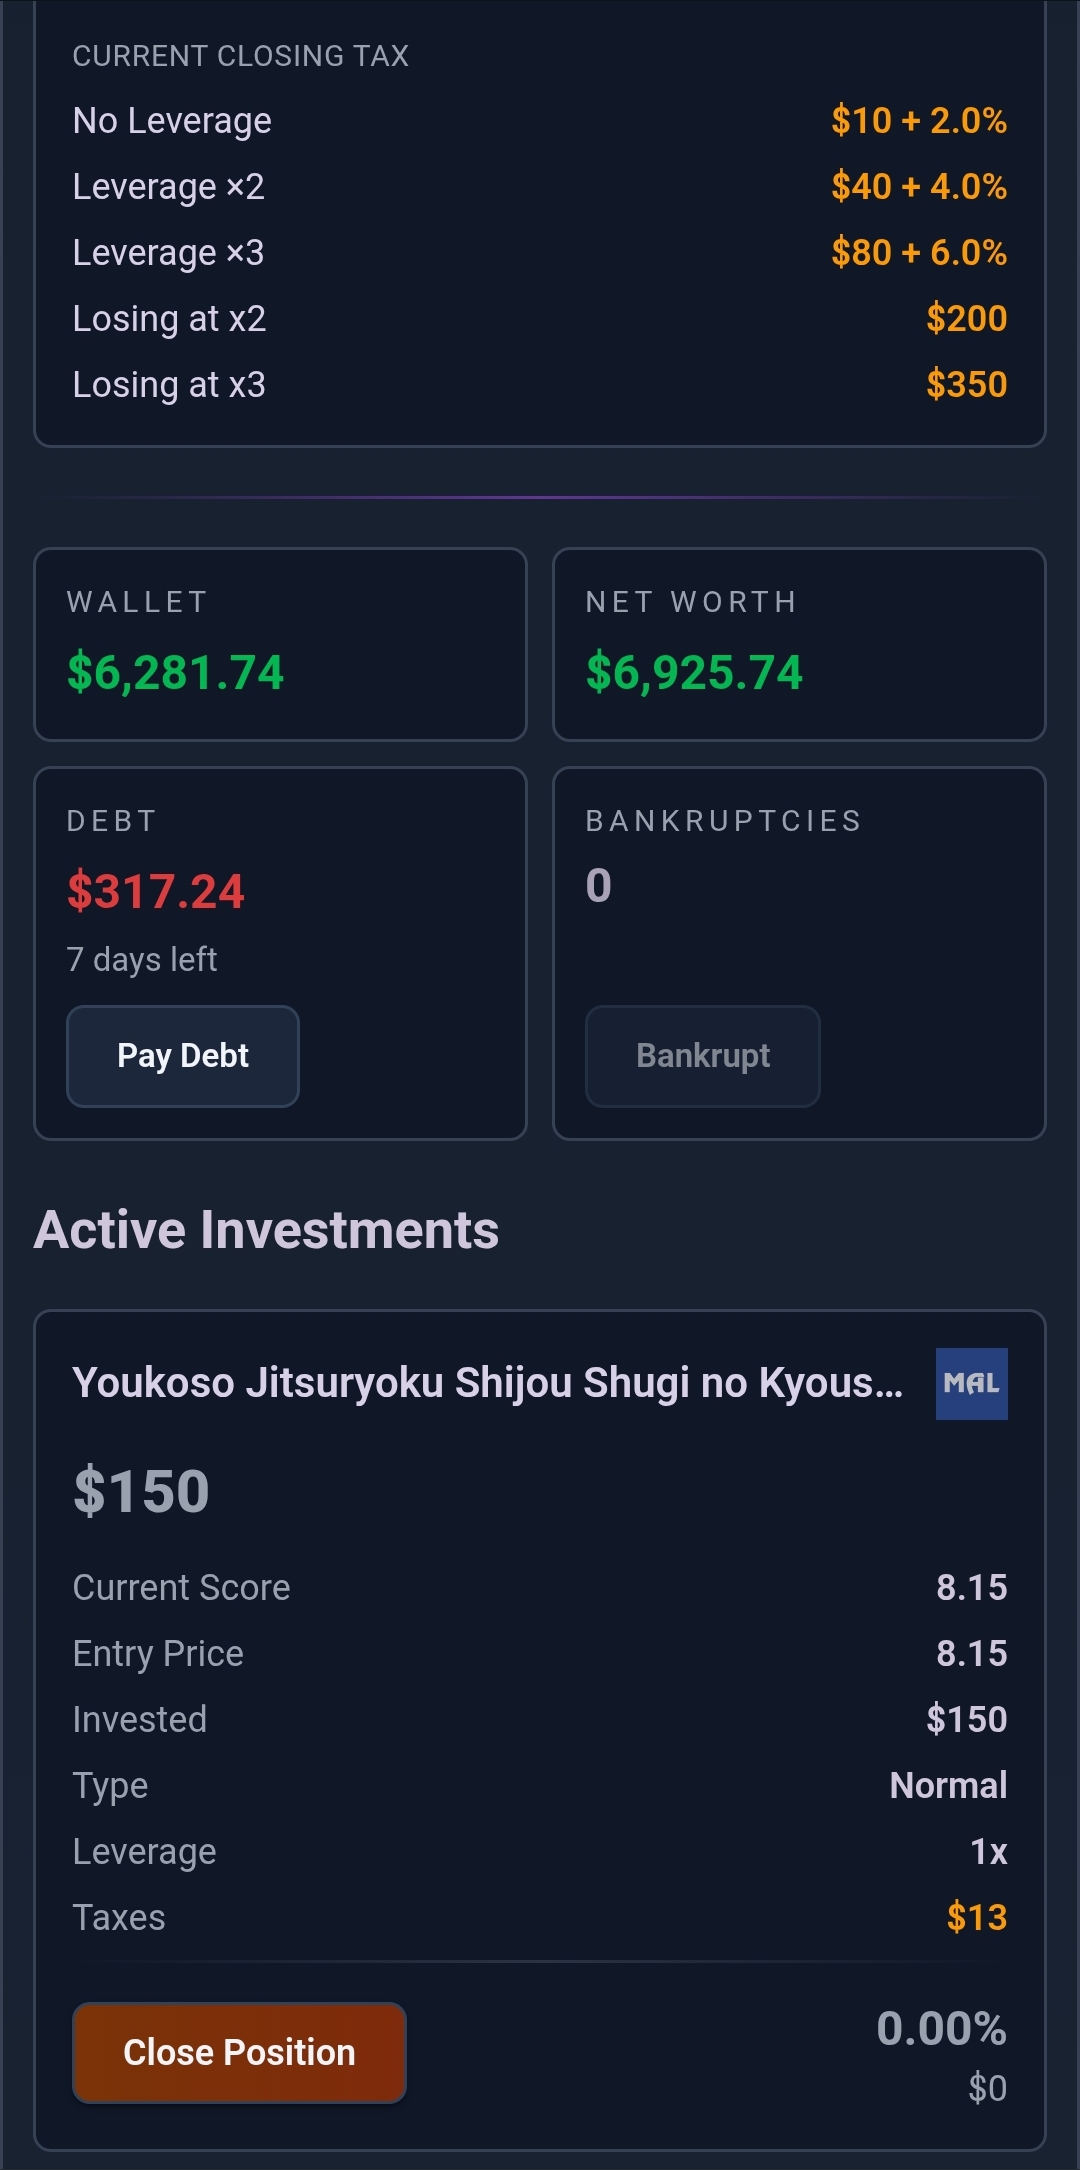Click the Pay Debt button
This screenshot has width=1080, height=2170.
183,1056
